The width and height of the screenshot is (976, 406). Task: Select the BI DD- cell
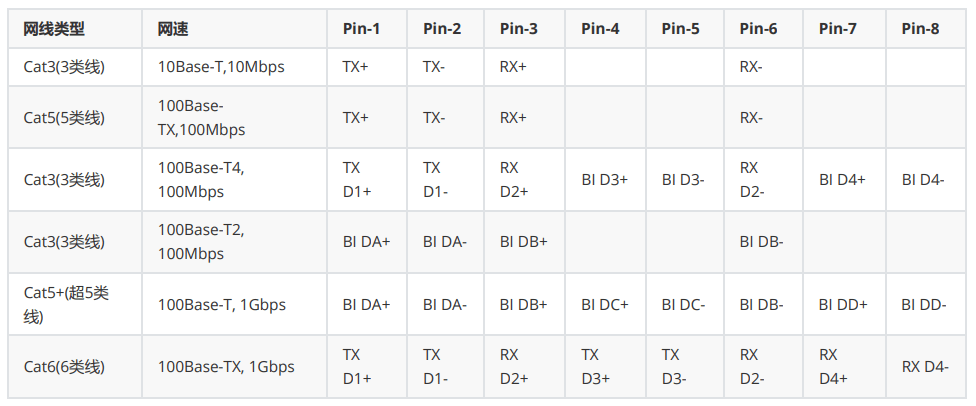pyautogui.click(x=926, y=304)
